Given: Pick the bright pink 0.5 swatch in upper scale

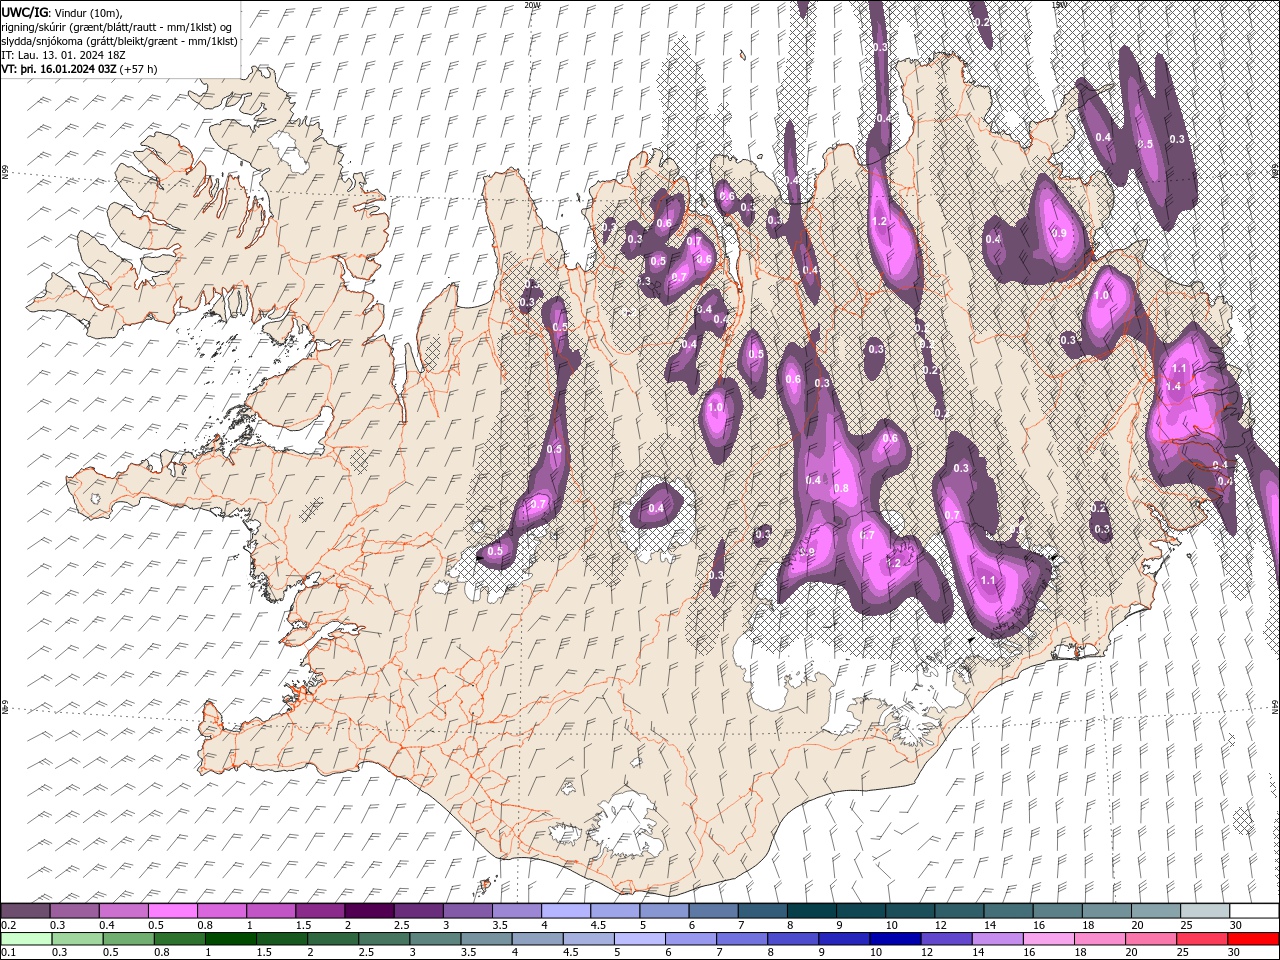Looking at the screenshot, I should 172,910.
